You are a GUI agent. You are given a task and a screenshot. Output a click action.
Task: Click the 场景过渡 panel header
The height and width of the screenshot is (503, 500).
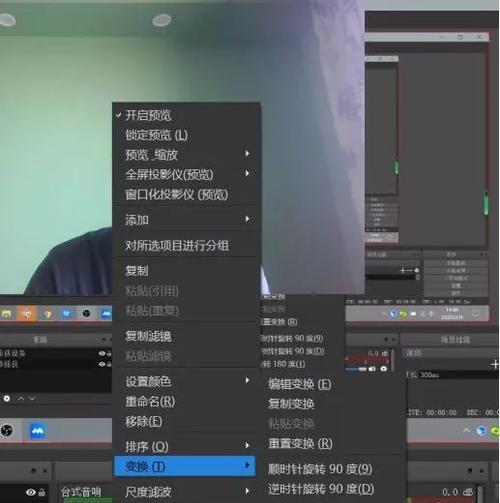tap(455, 340)
